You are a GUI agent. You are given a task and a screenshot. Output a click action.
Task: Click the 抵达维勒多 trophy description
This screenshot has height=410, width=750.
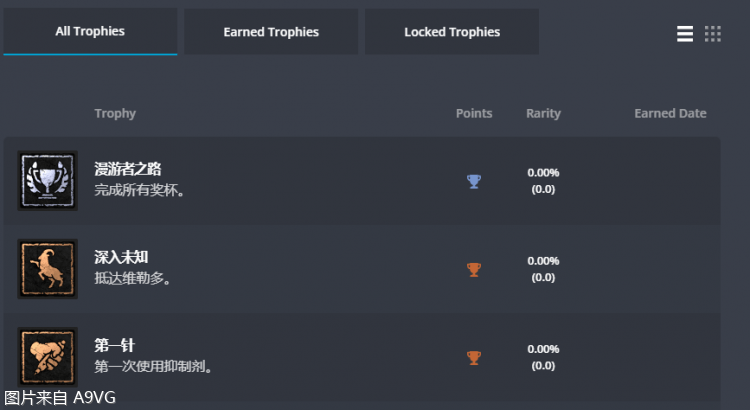[x=132, y=278]
